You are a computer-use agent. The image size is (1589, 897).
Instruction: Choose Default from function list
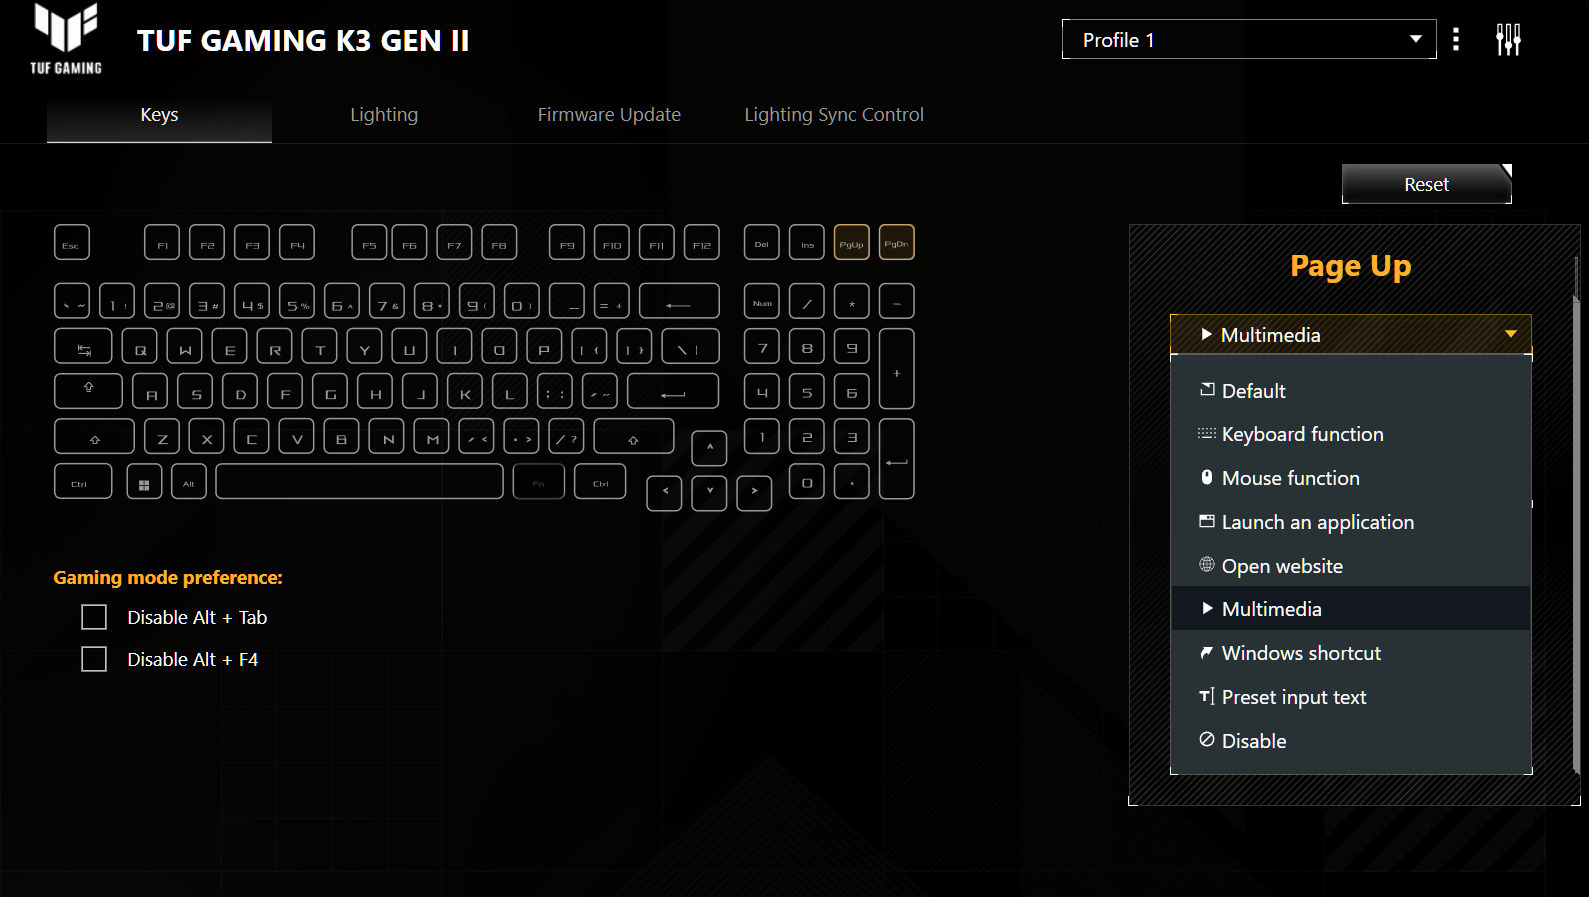point(1351,391)
